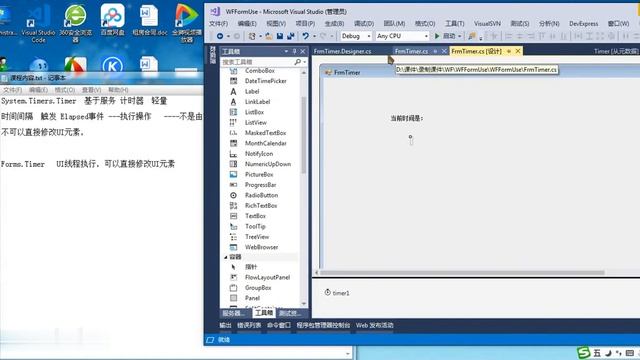The image size is (640, 360).
Task: Toggle the toolbox auto-hide pin
Action: coord(294,51)
